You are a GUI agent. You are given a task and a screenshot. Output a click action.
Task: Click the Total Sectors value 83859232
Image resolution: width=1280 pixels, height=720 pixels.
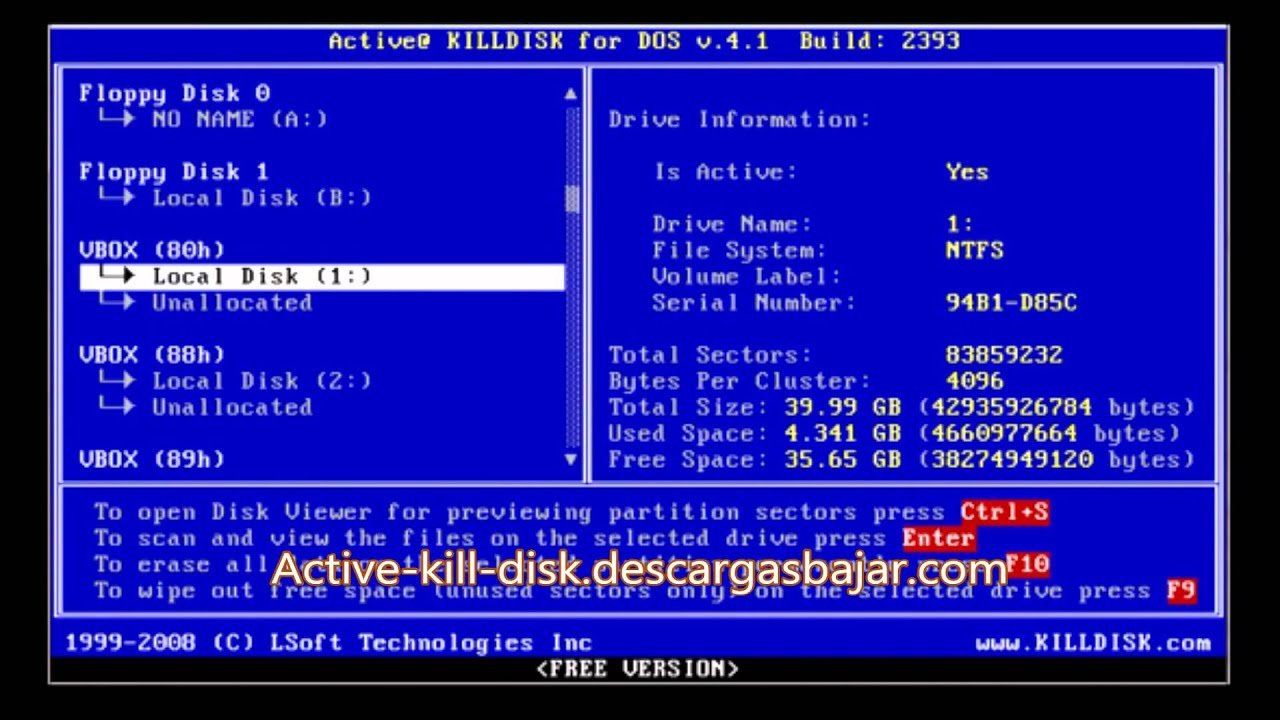point(1004,355)
